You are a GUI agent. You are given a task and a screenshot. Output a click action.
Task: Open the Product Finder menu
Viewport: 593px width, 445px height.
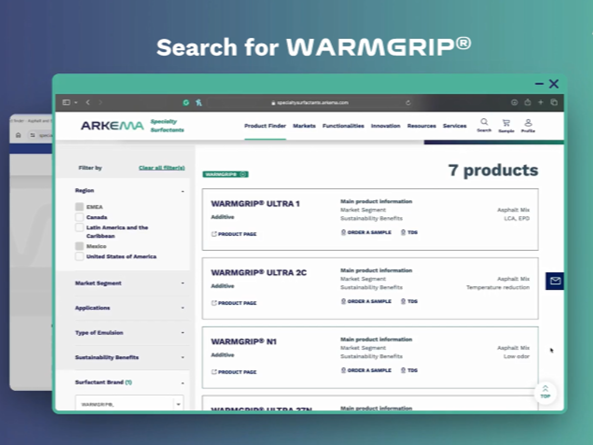265,126
